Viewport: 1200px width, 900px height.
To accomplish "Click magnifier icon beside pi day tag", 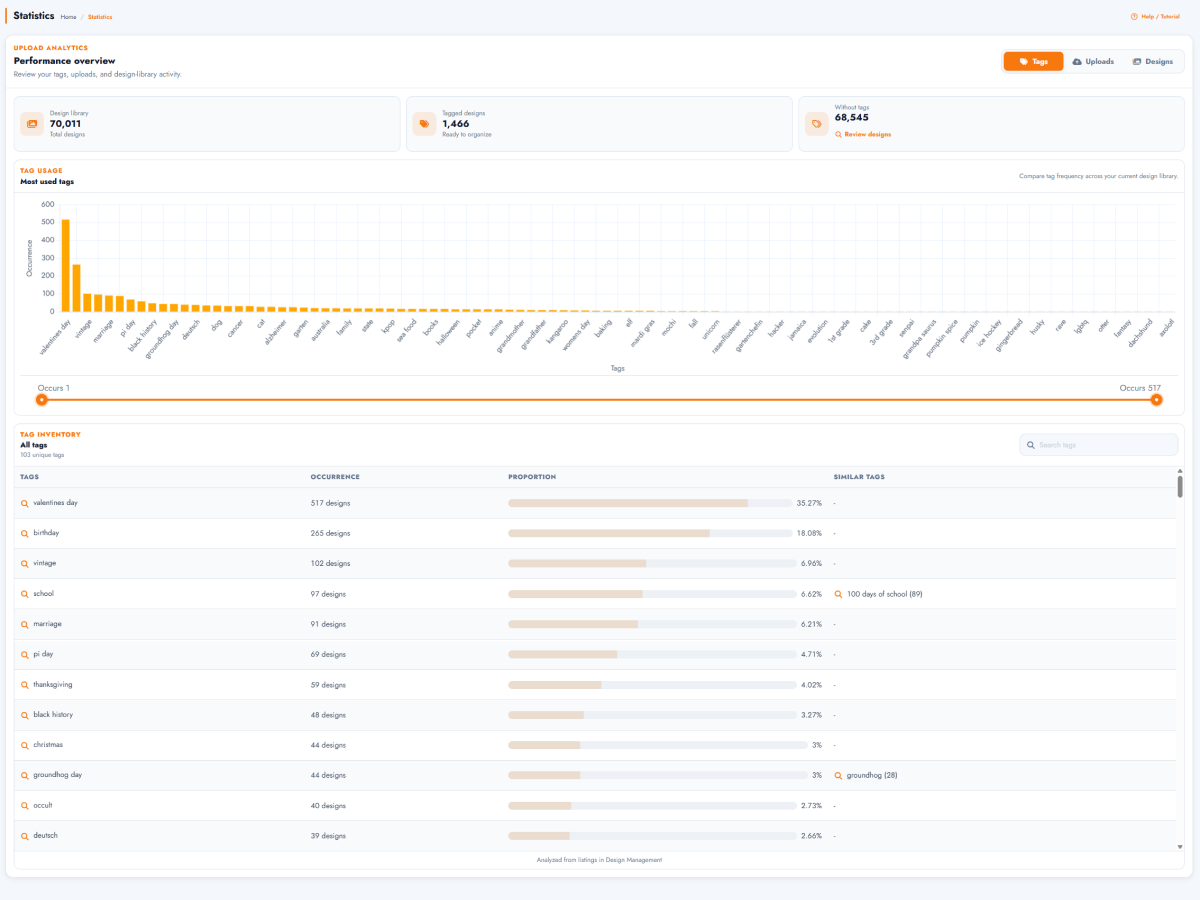I will pyautogui.click(x=25, y=654).
